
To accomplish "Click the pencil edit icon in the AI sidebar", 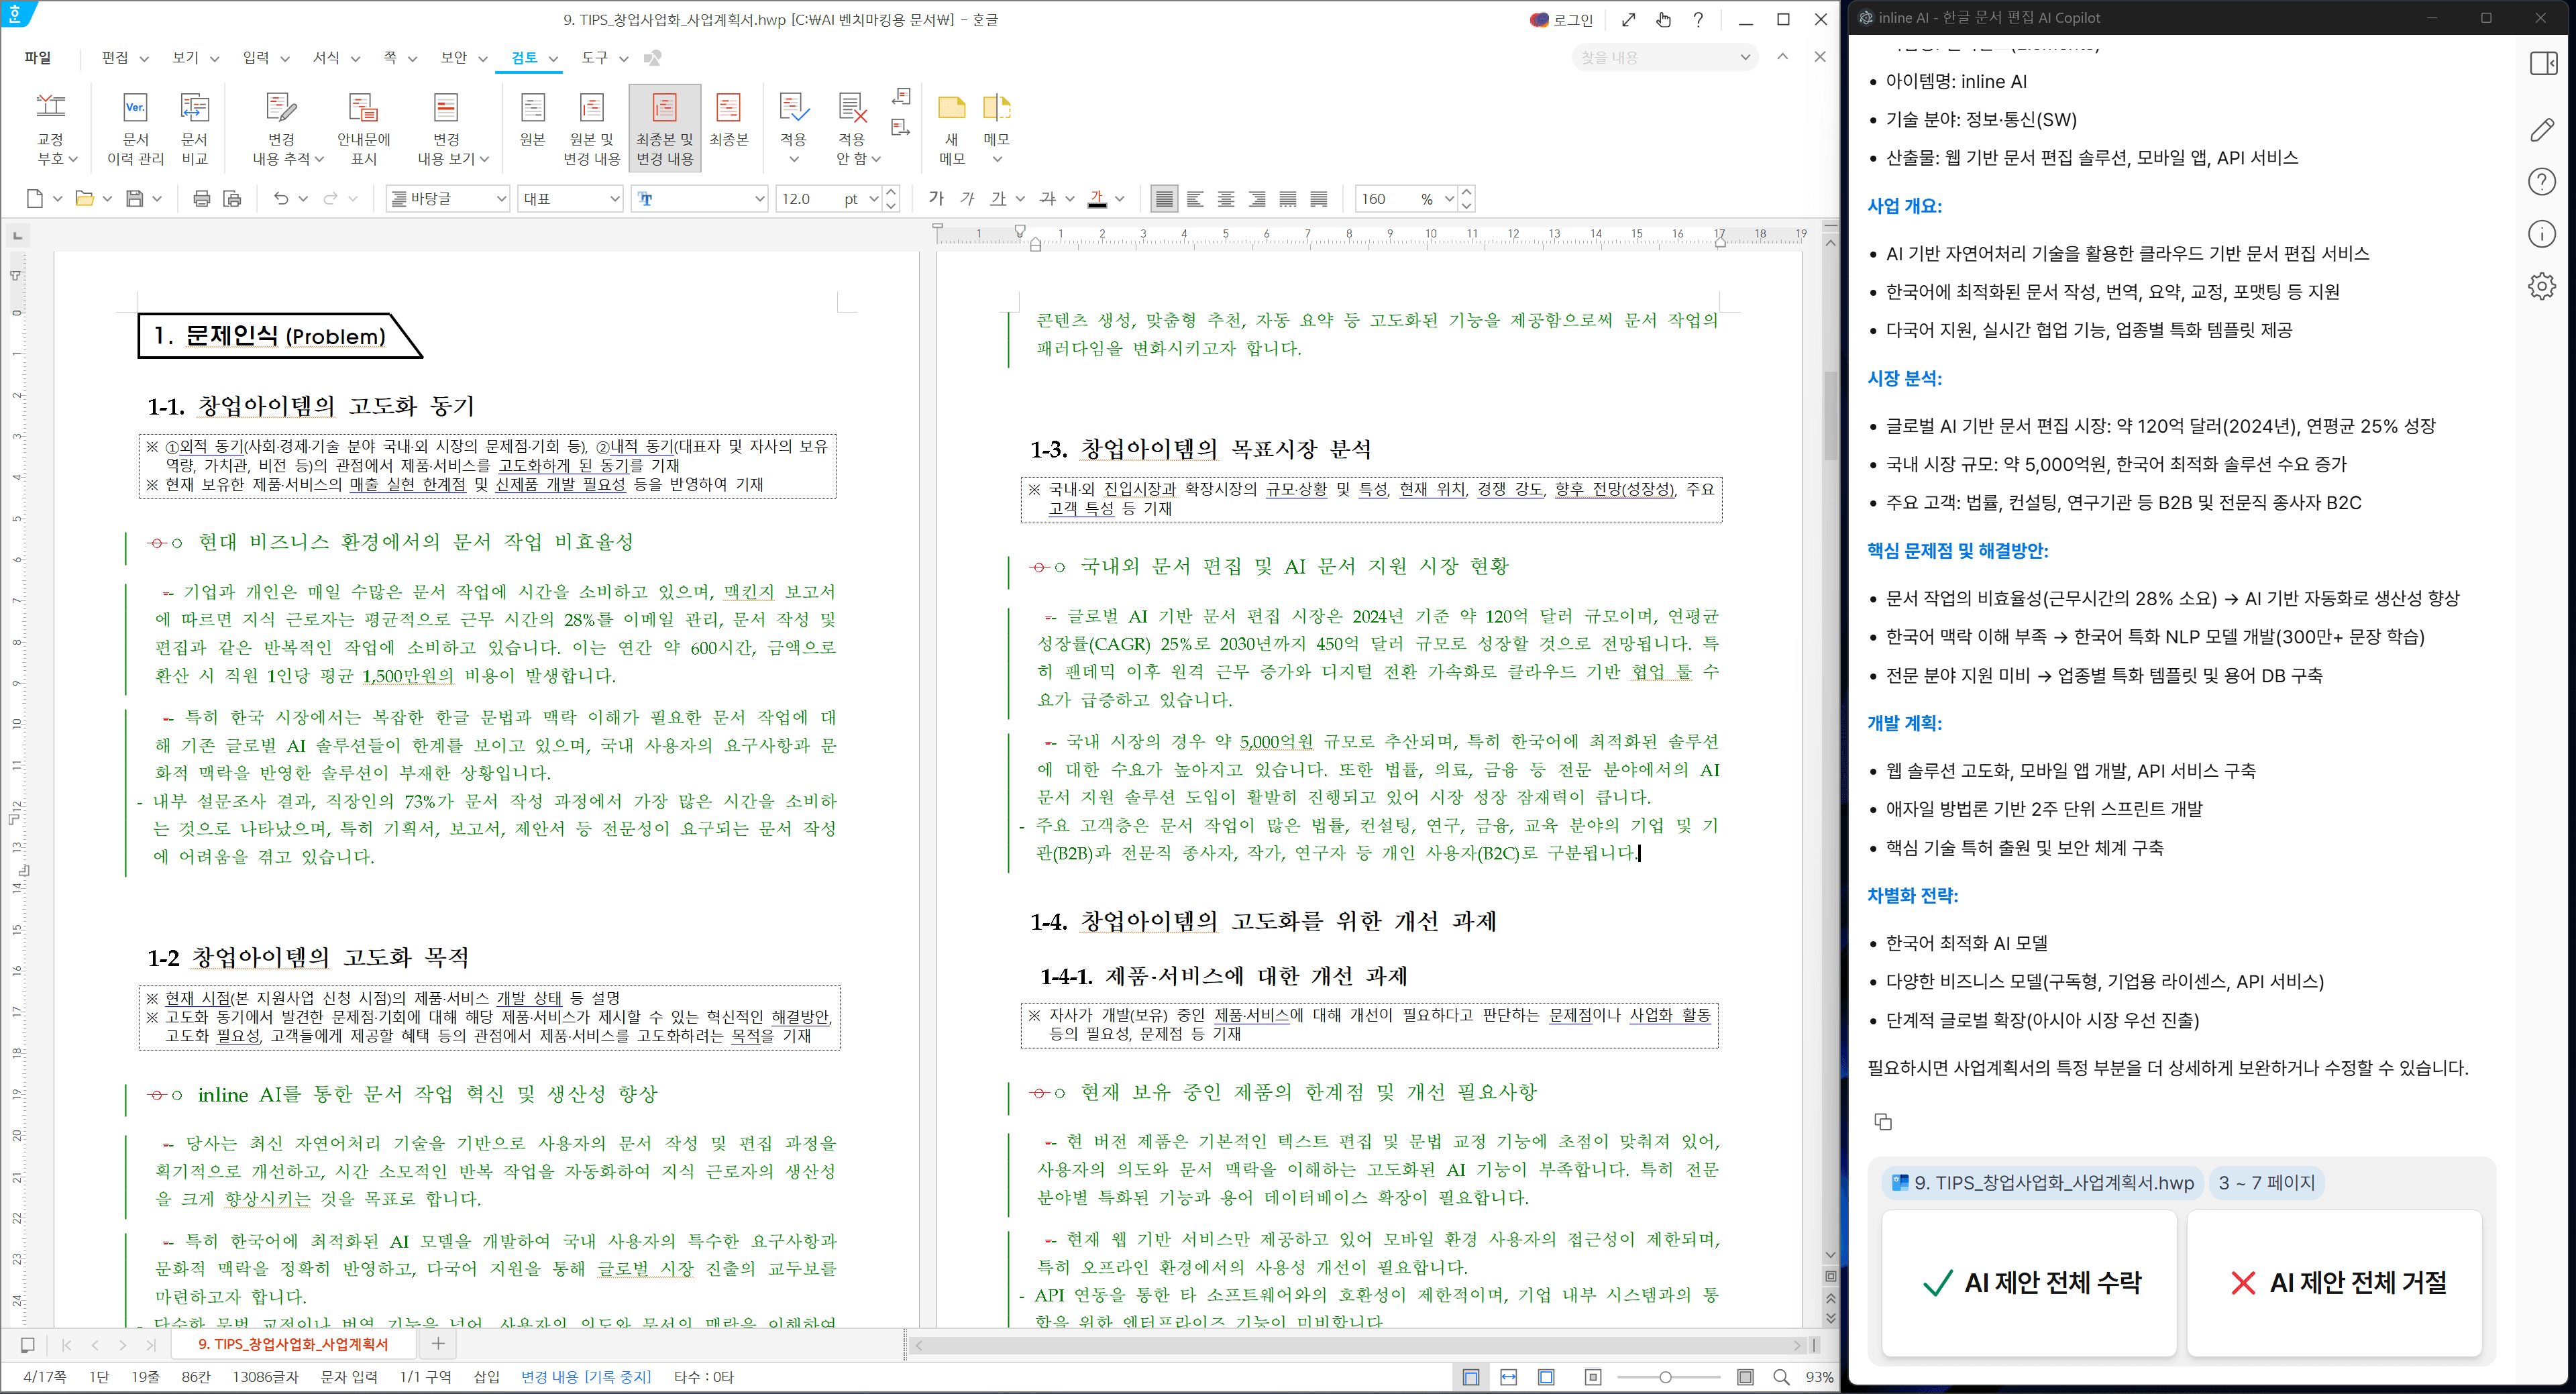I will pyautogui.click(x=2541, y=130).
